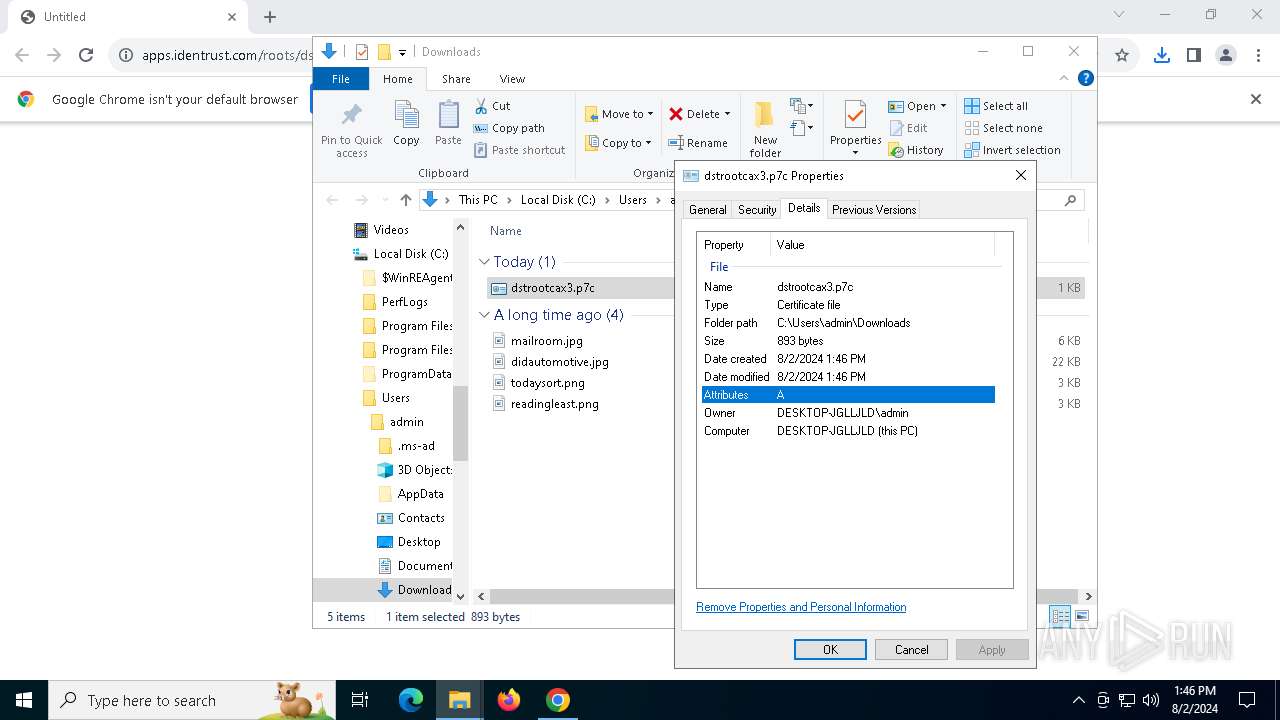Open the File ribbon tab
The width and height of the screenshot is (1280, 720).
[x=341, y=79]
